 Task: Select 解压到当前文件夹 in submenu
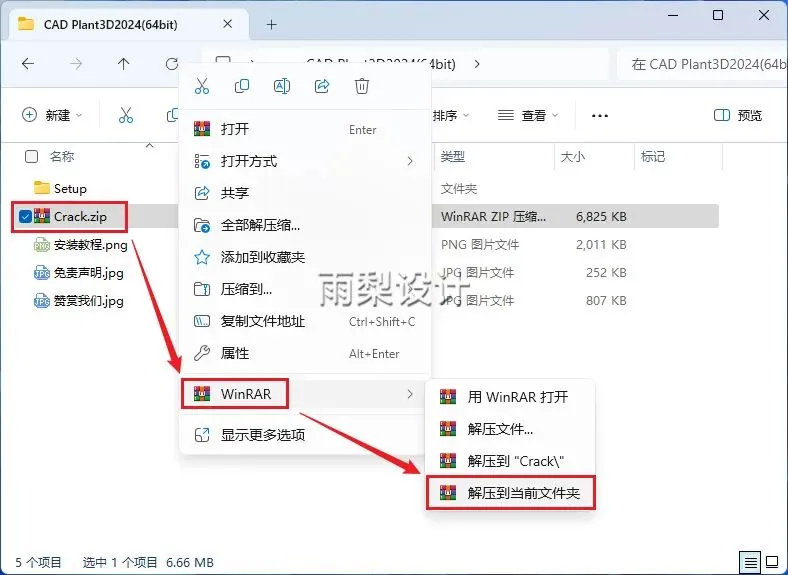(511, 493)
